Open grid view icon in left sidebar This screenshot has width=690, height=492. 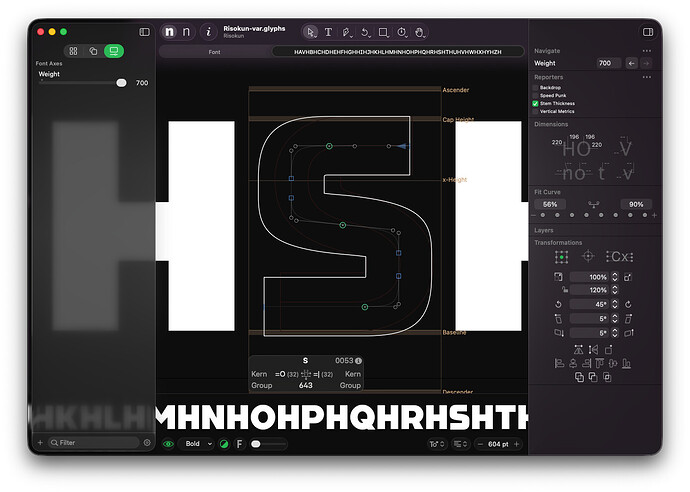[73, 51]
